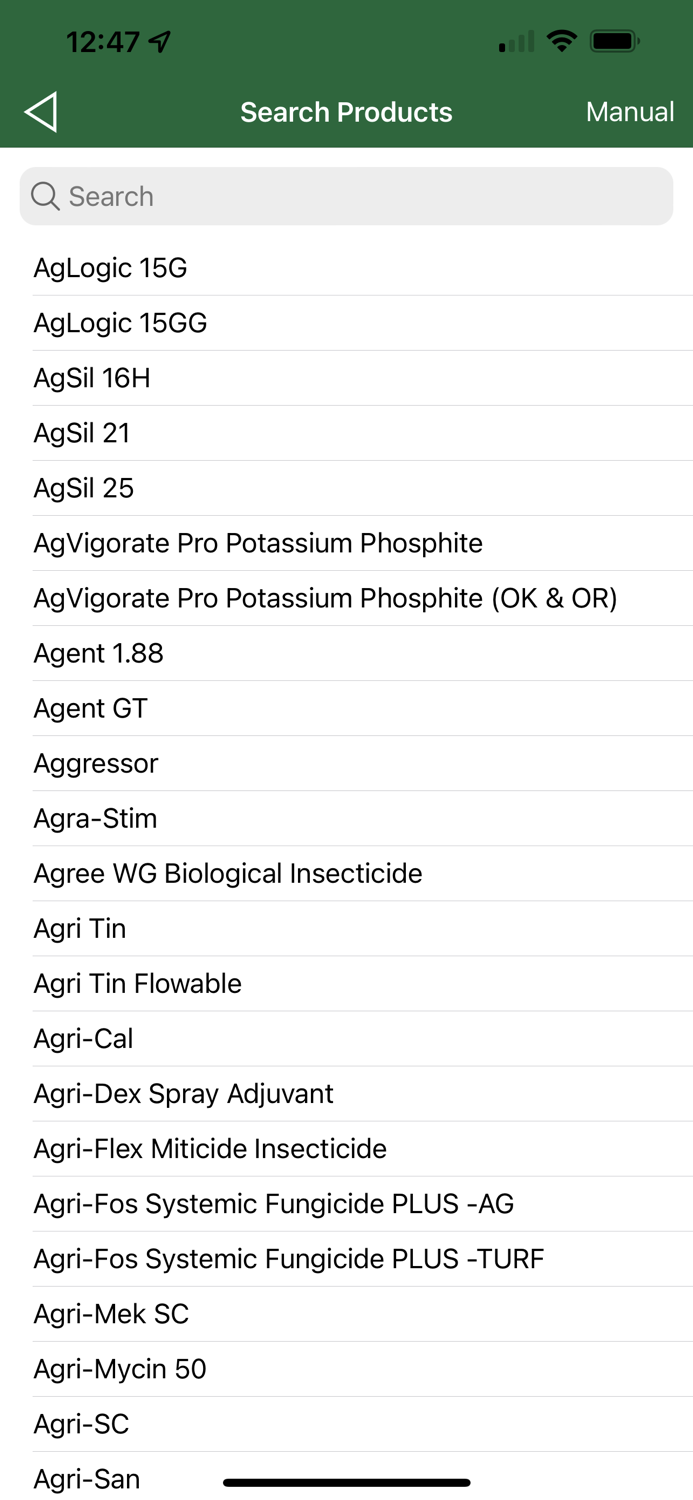Tap the magnifying glass search icon
The width and height of the screenshot is (693, 1500).
(x=45, y=196)
